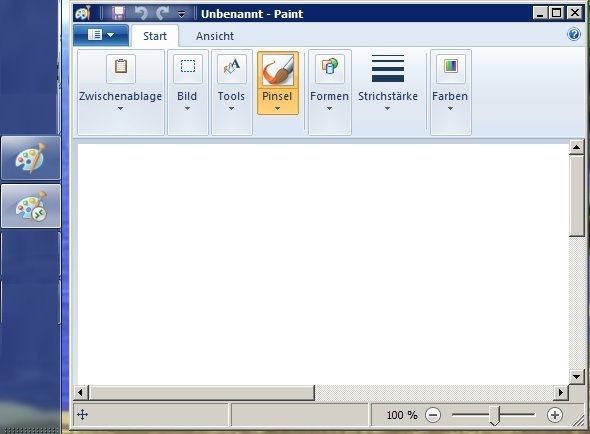Expand the Bild group dropdown
Image resolution: width=590 pixels, height=434 pixels.
(x=187, y=108)
